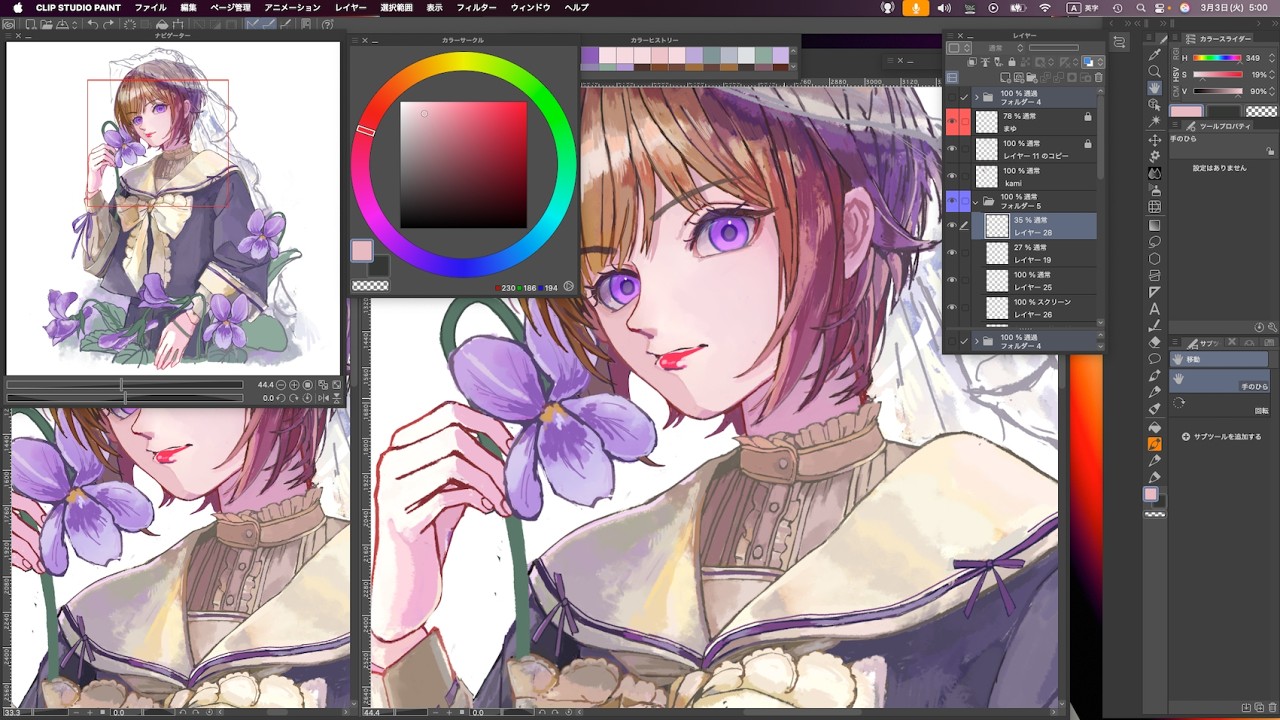Hide レイヤー 26 screen layer
Viewport: 1280px width, 720px height.
(x=951, y=307)
